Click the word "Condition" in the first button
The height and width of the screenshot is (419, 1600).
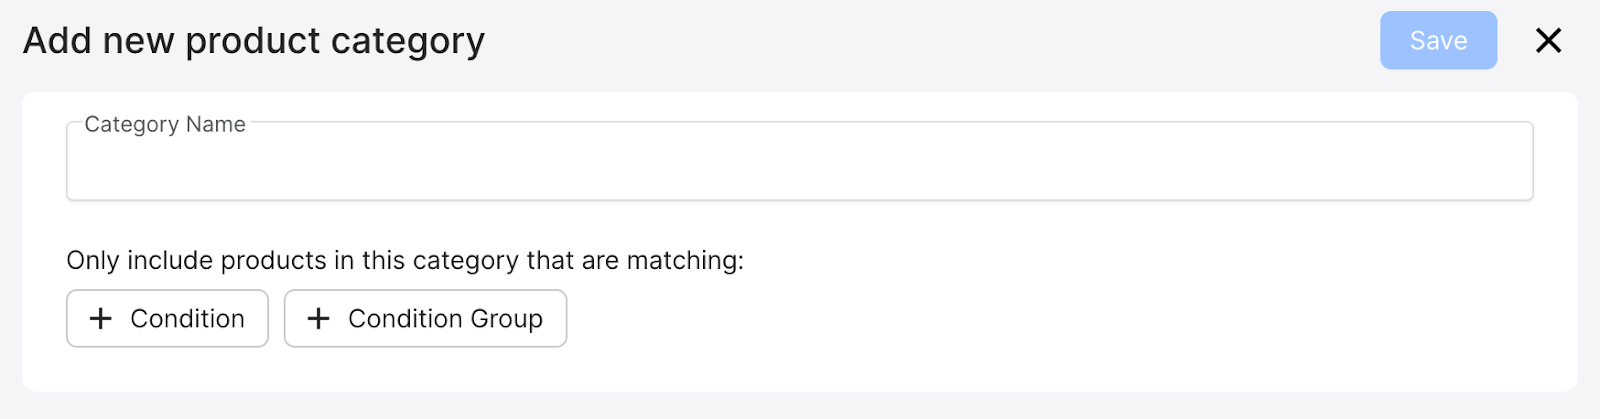[x=187, y=319]
